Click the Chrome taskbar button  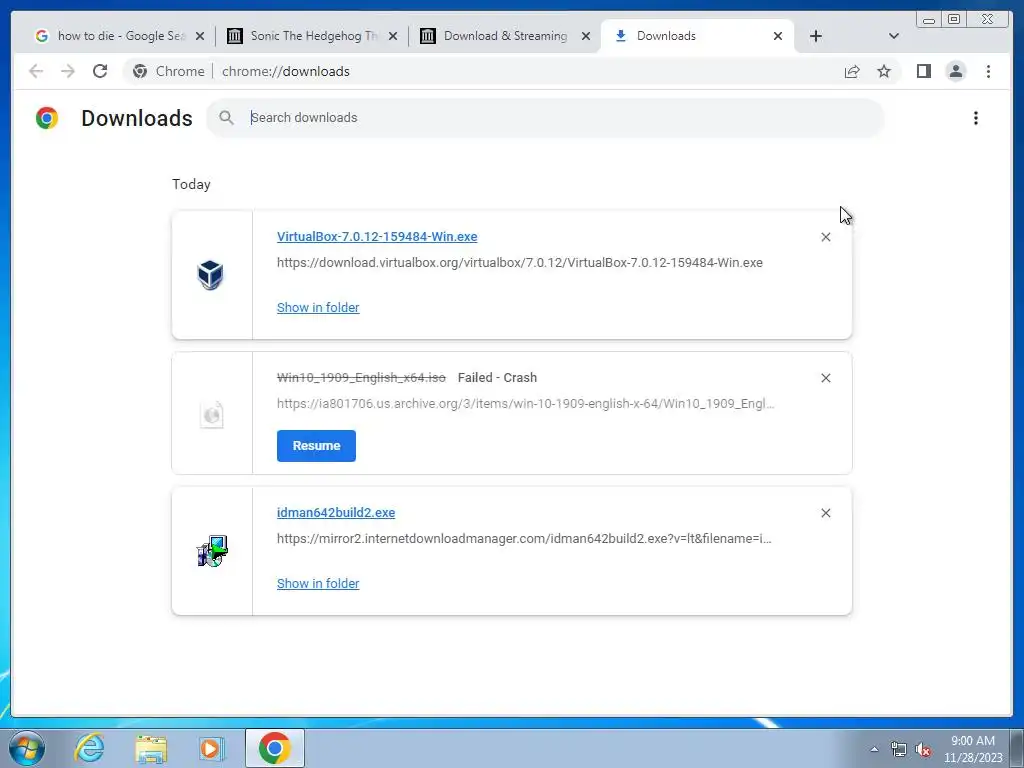[275, 748]
